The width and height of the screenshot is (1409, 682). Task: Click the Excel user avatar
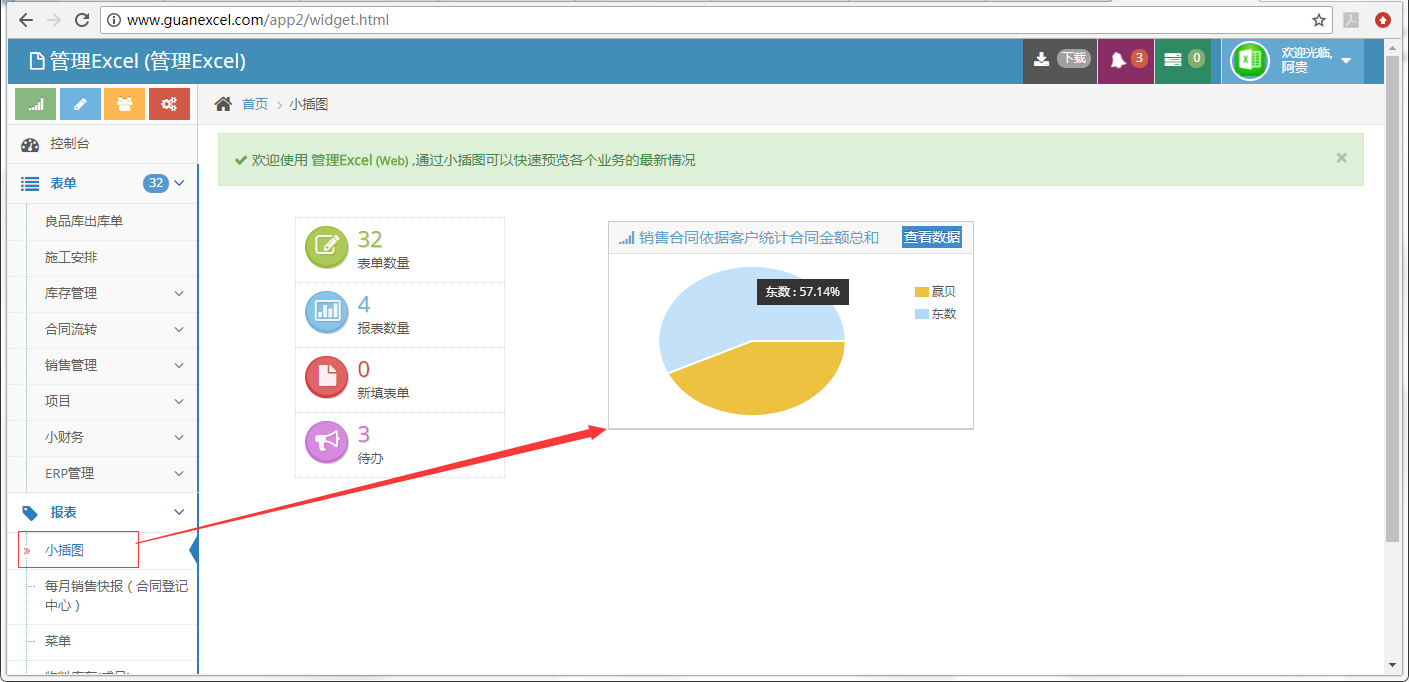tap(1249, 61)
